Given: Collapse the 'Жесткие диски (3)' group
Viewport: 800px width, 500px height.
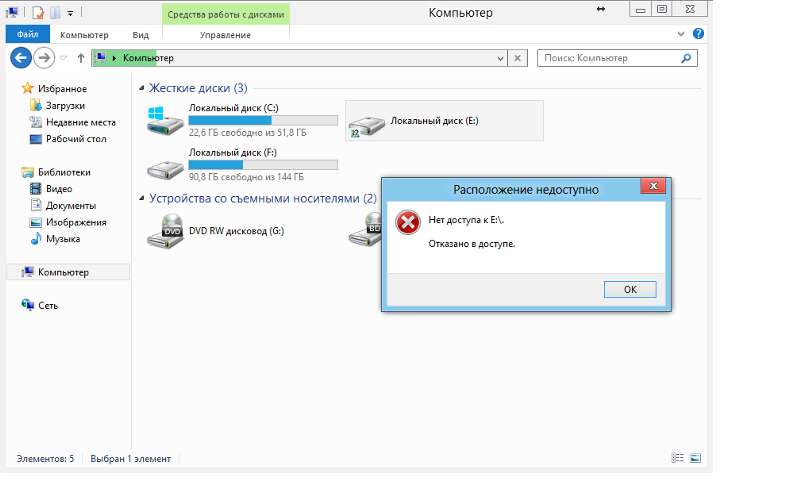Looking at the screenshot, I should (x=141, y=88).
